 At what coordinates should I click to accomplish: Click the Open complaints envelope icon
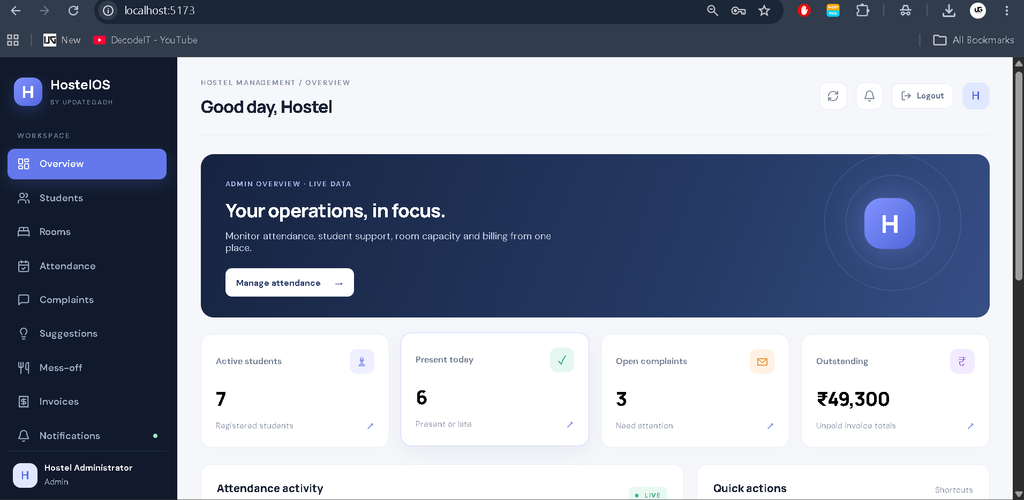[762, 361]
